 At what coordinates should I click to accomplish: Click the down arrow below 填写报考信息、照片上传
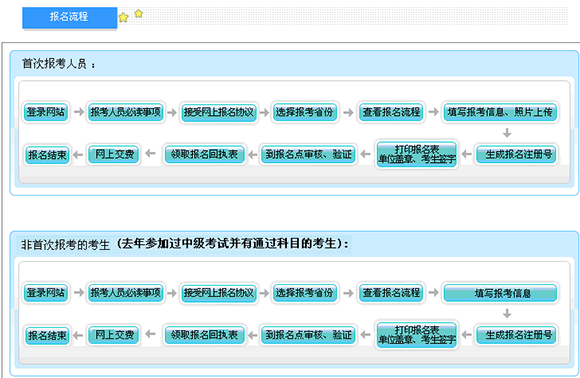tap(507, 133)
